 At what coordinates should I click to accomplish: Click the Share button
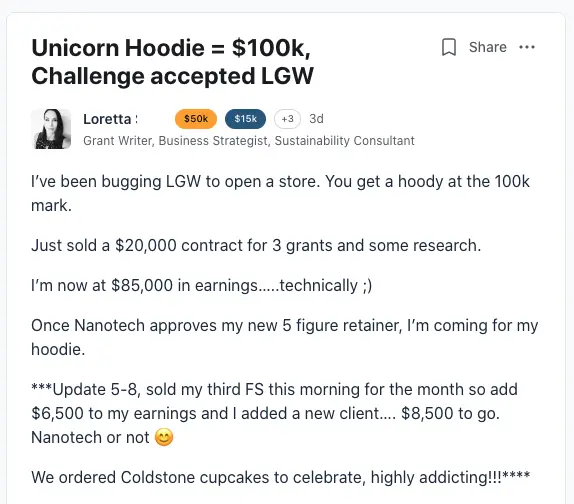pos(488,47)
